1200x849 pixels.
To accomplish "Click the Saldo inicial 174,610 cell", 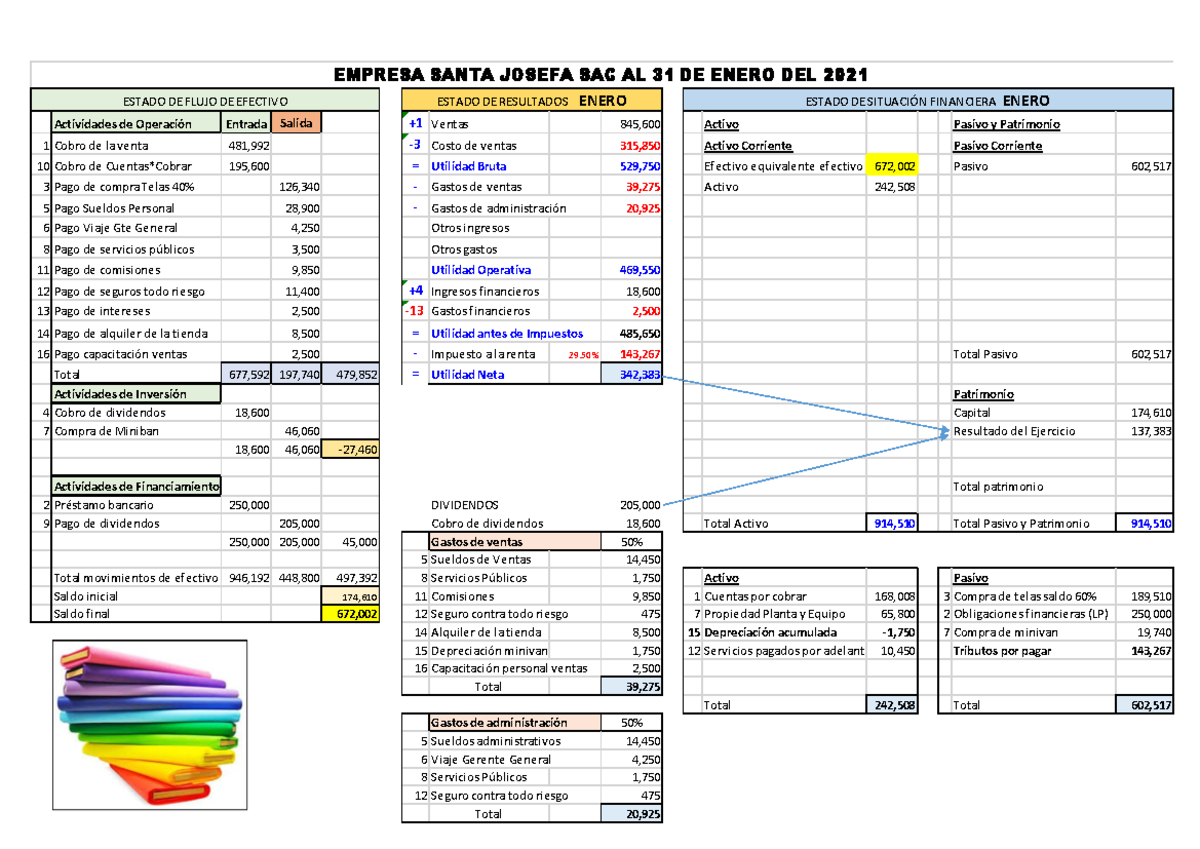I will click(351, 596).
